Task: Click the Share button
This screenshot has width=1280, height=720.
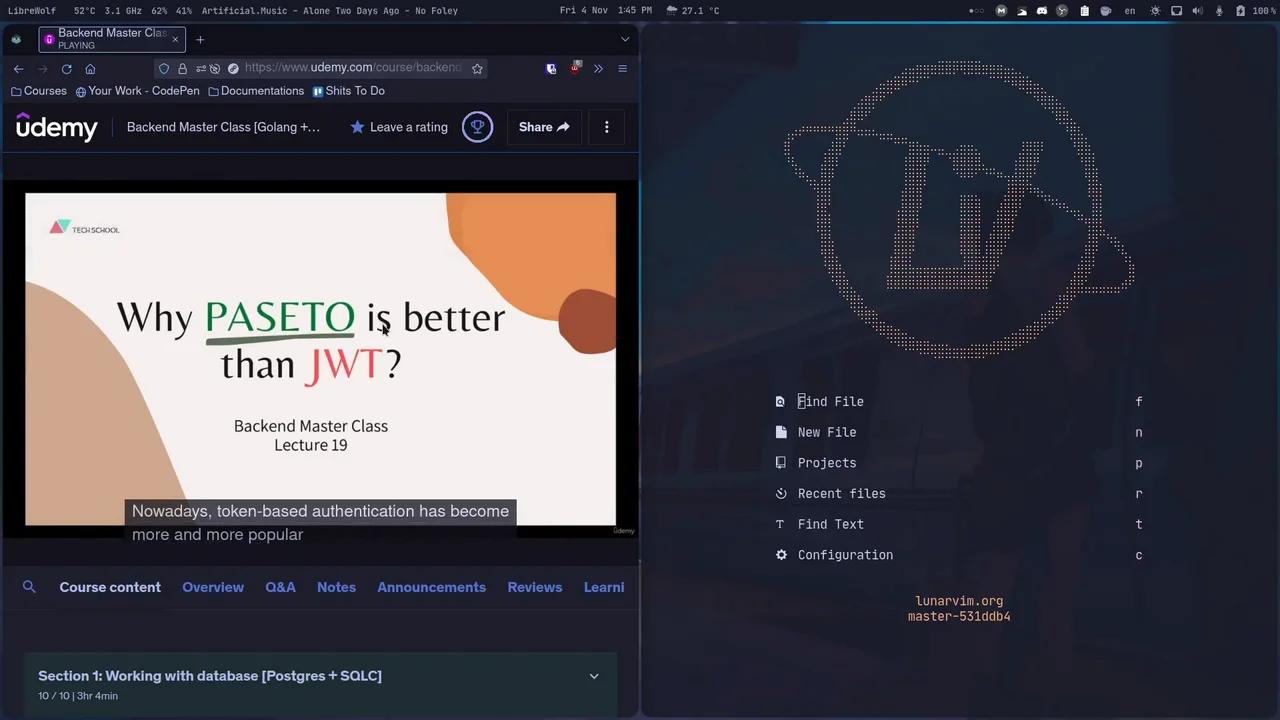Action: click(x=543, y=127)
